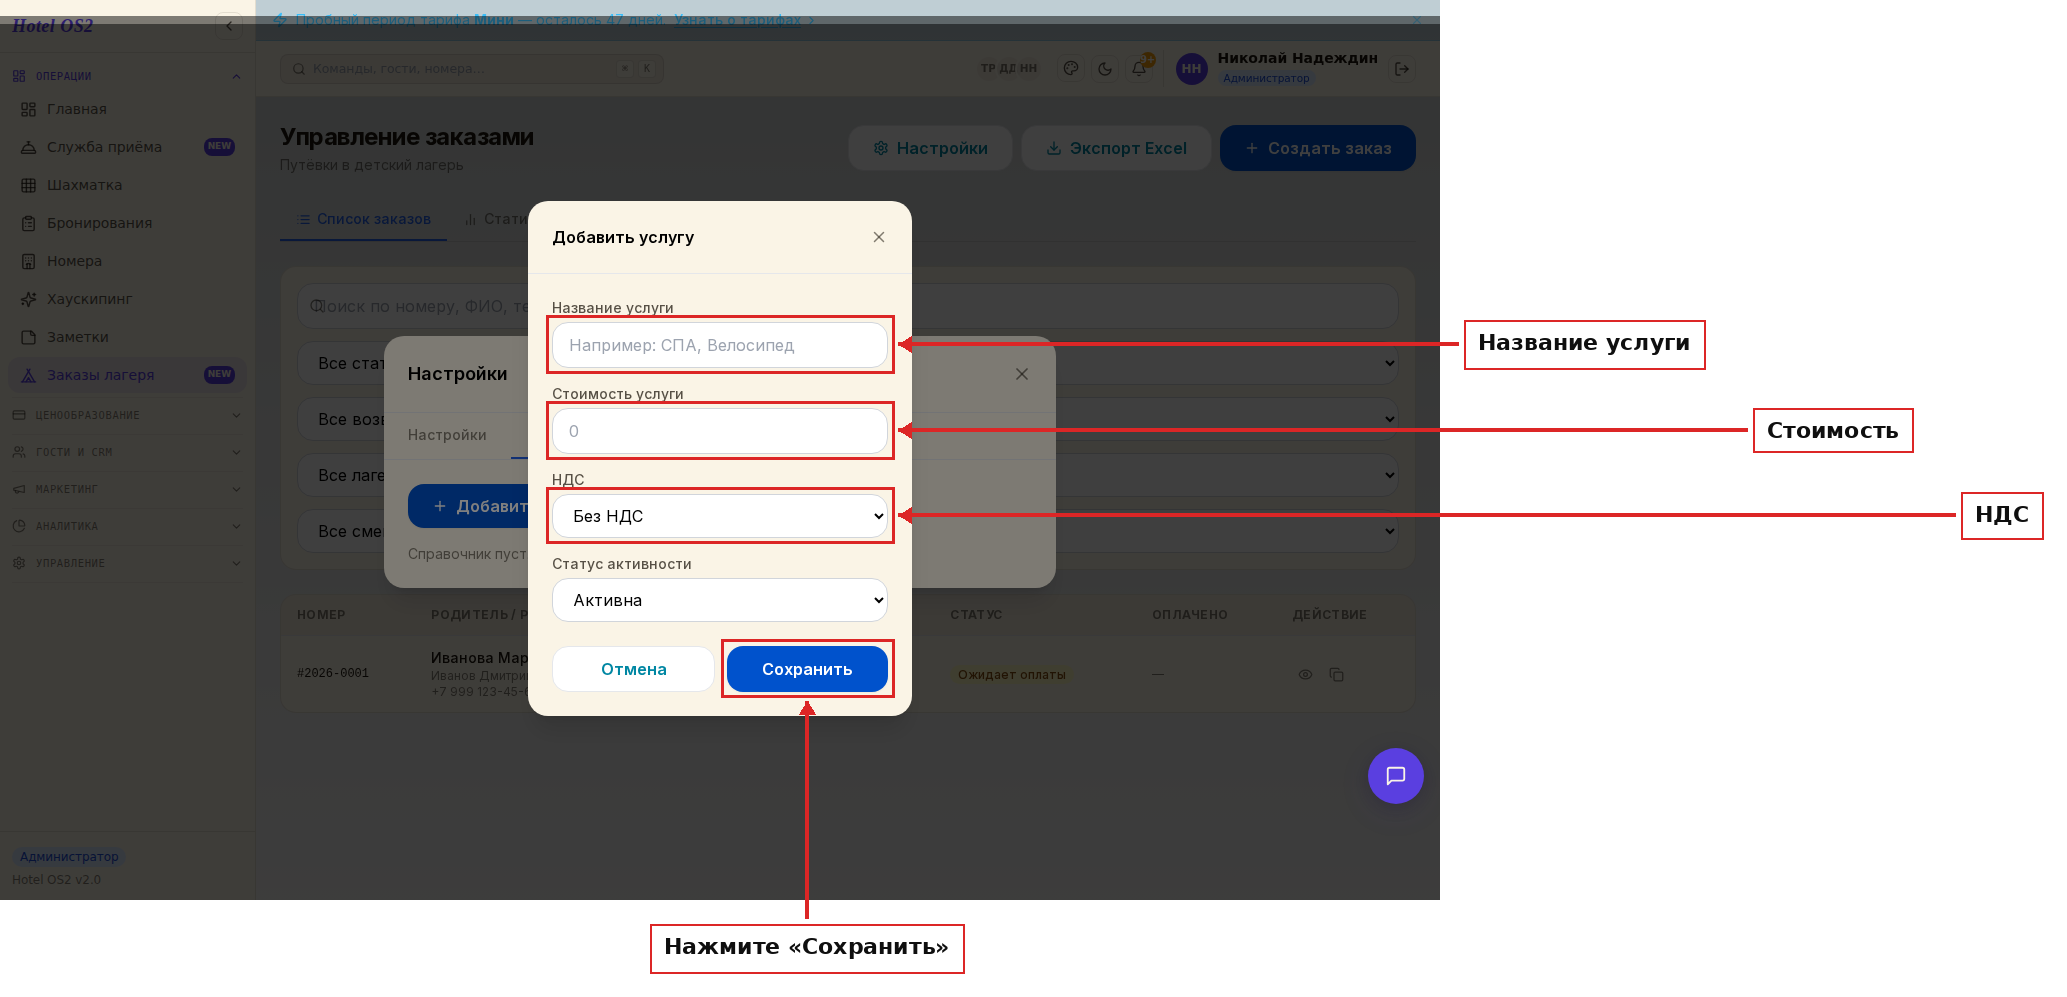Click Создать заказ button
The width and height of the screenshot is (2067, 997).
click(1317, 148)
